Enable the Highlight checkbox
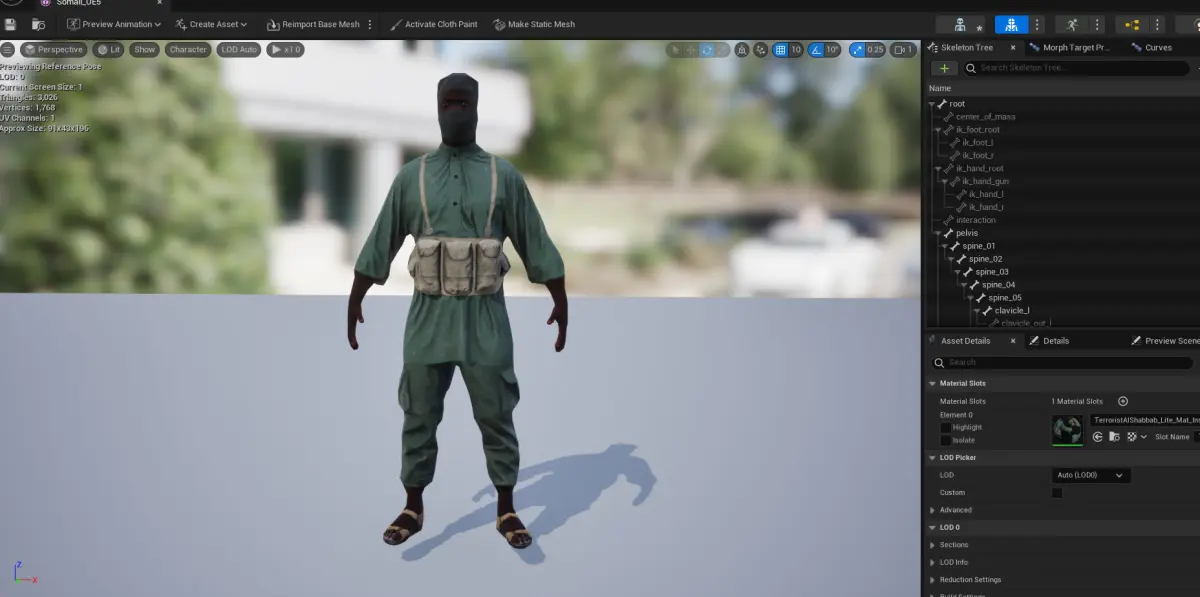Viewport: 1200px width, 597px height. (x=946, y=427)
